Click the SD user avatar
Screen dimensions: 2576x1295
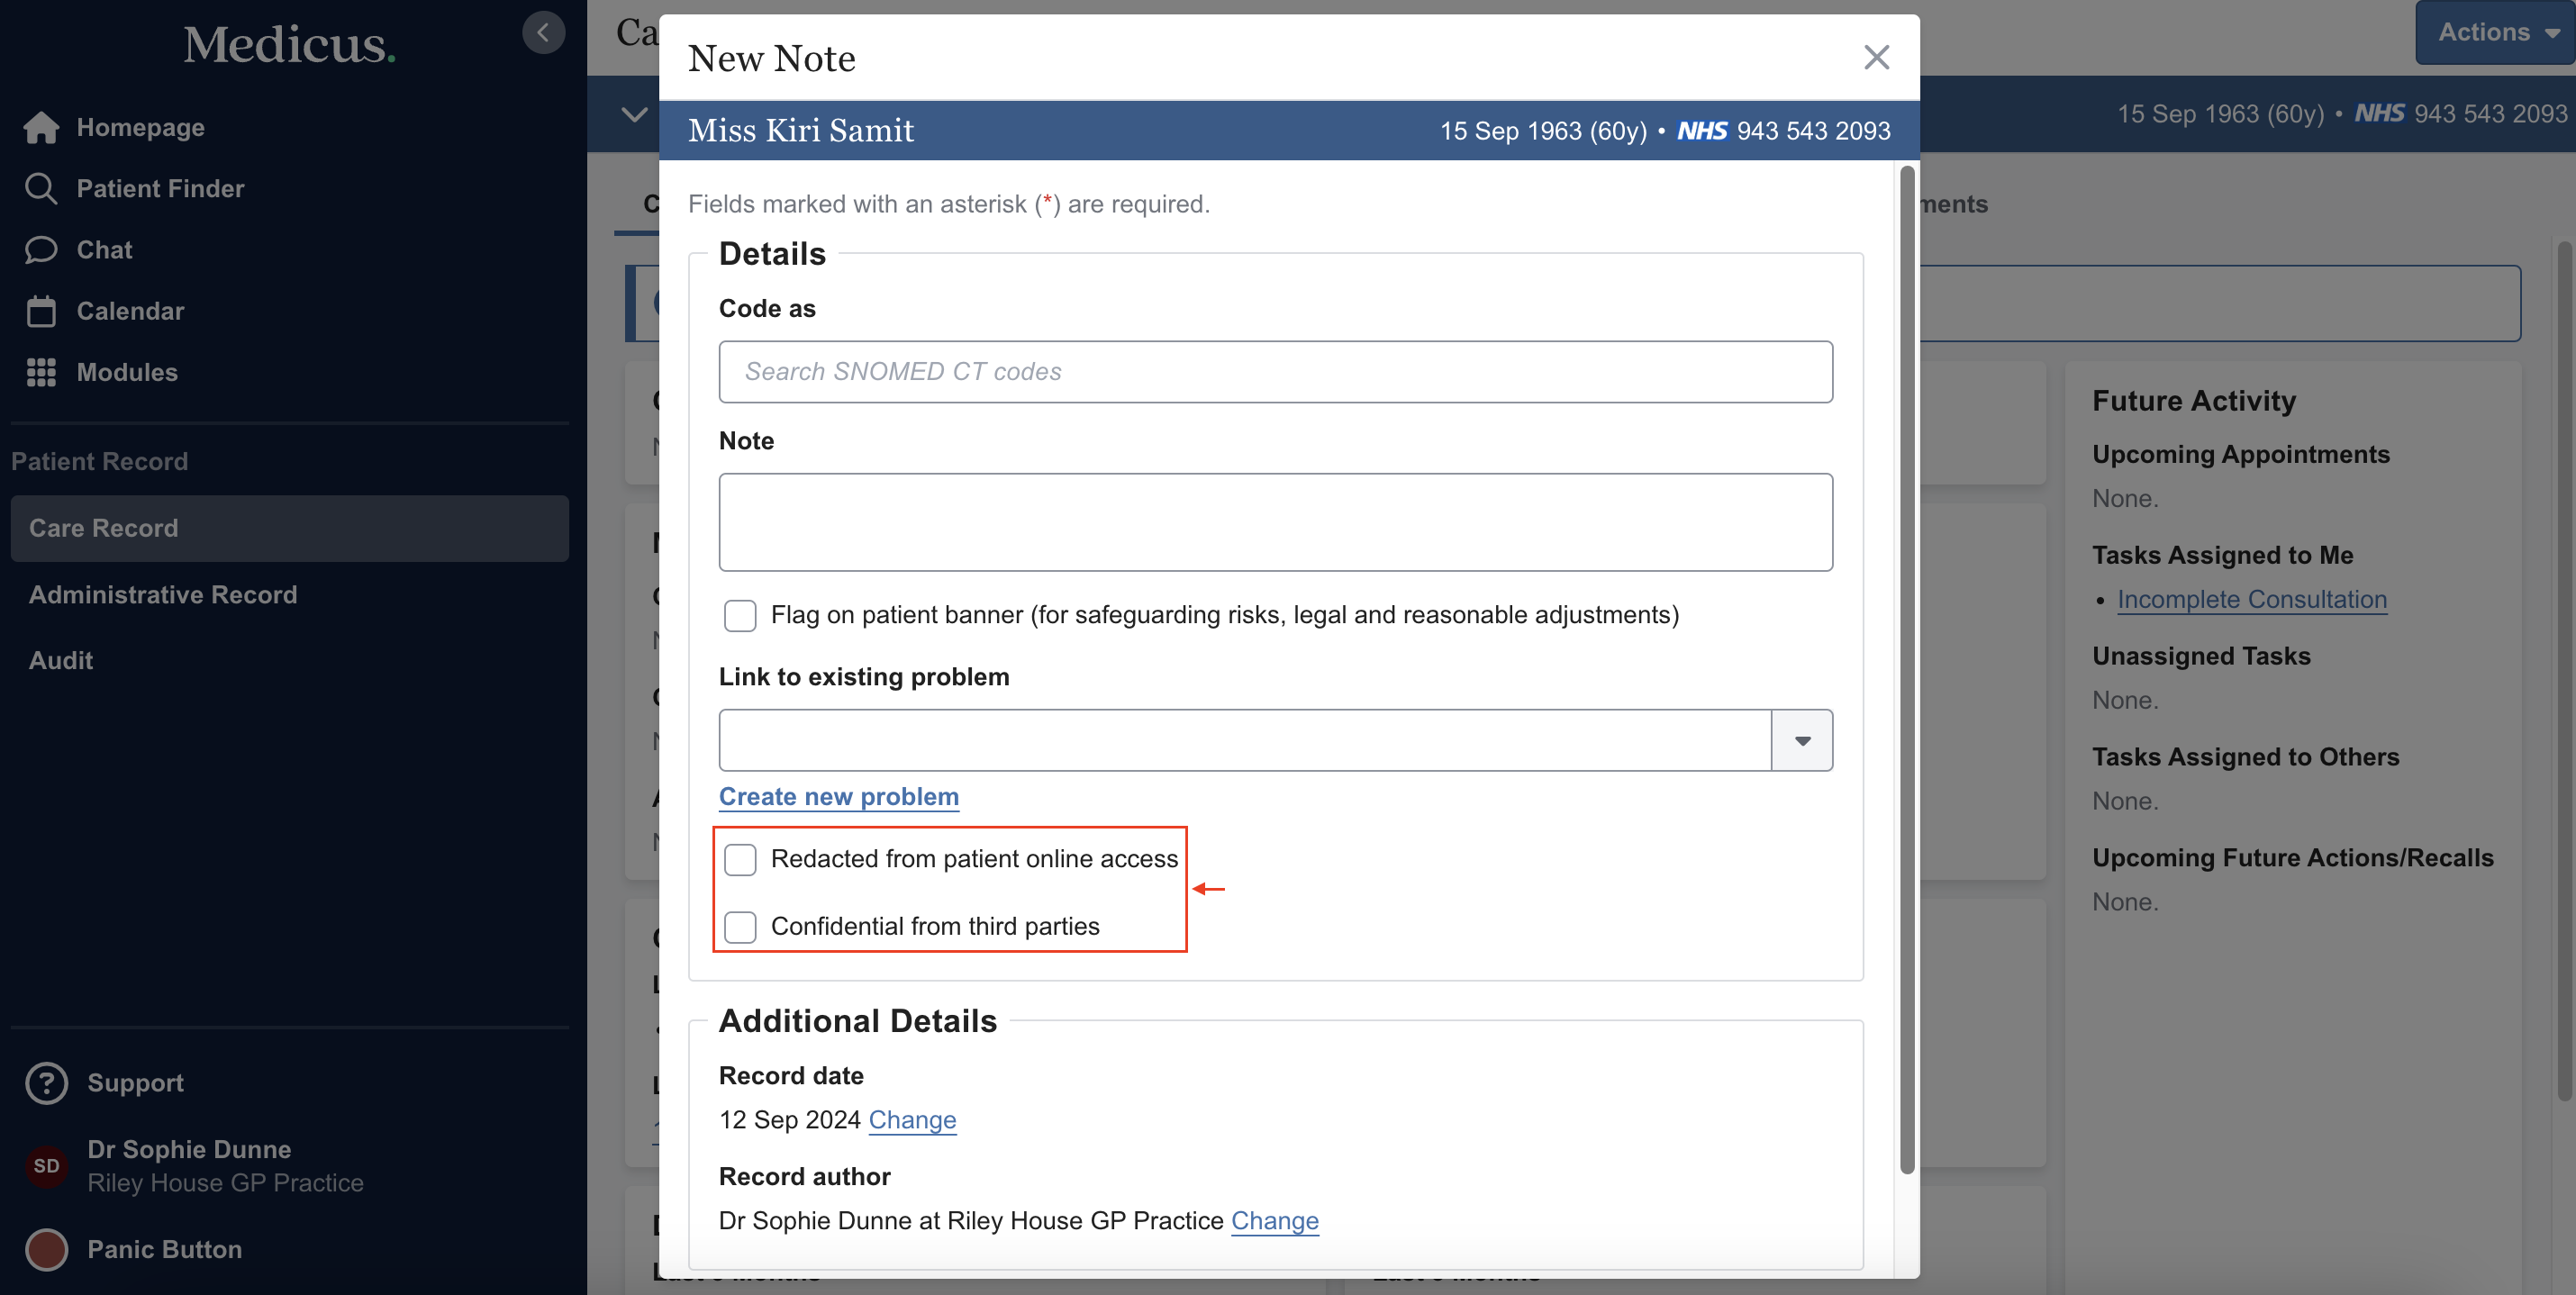click(x=46, y=1166)
